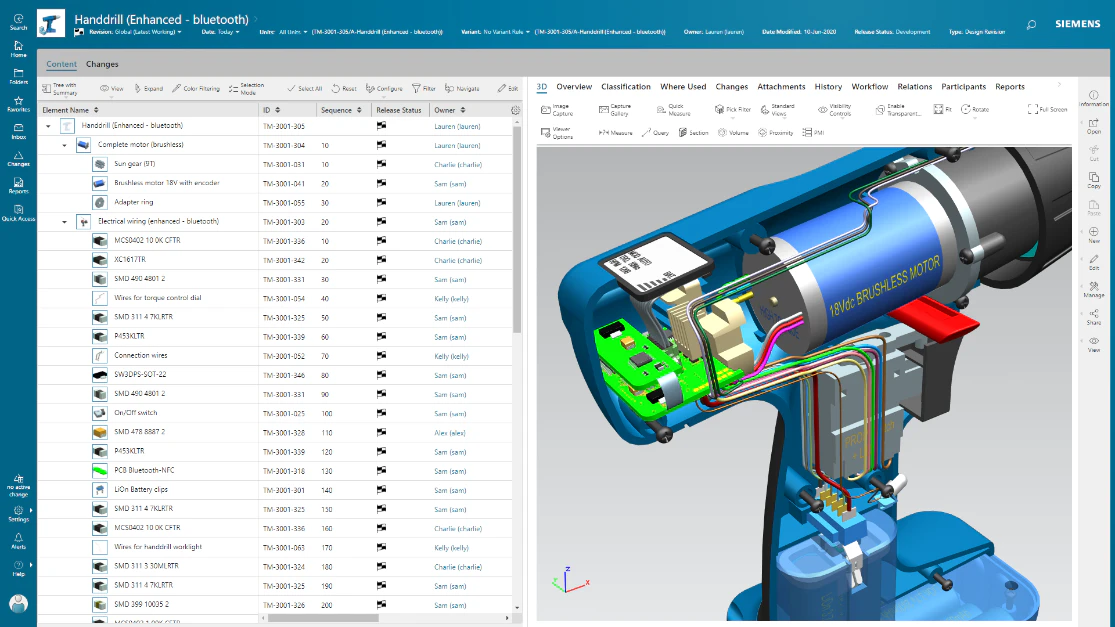Click the Fit view icon

coord(943,109)
